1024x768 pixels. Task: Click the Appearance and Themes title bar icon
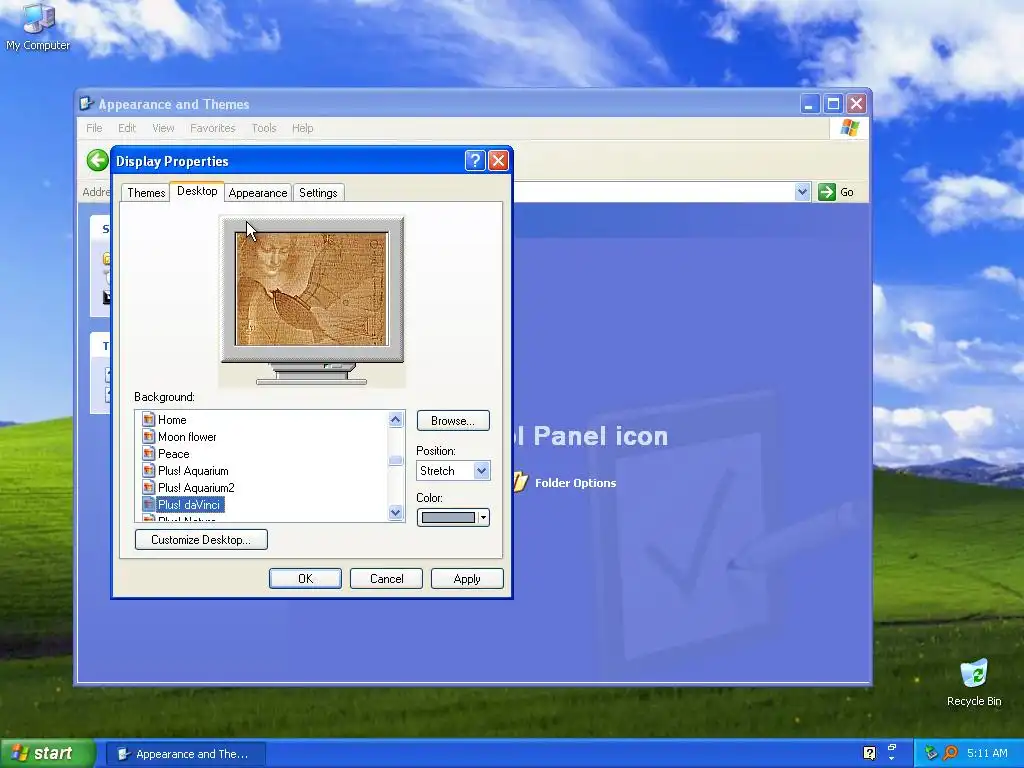point(86,104)
